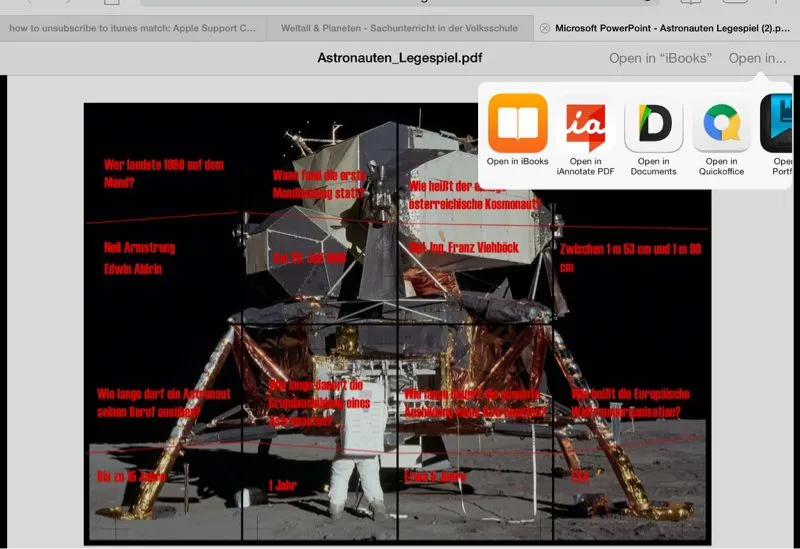Switch to the iTunes Match Apple Support tab

coord(132,28)
